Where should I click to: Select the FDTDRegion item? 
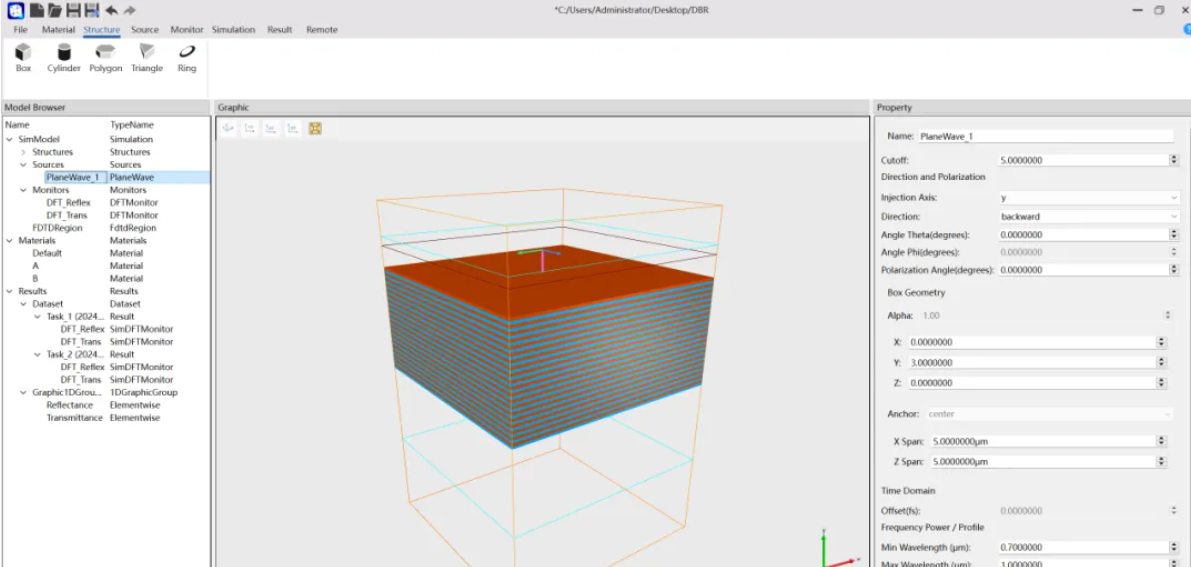coord(57,228)
